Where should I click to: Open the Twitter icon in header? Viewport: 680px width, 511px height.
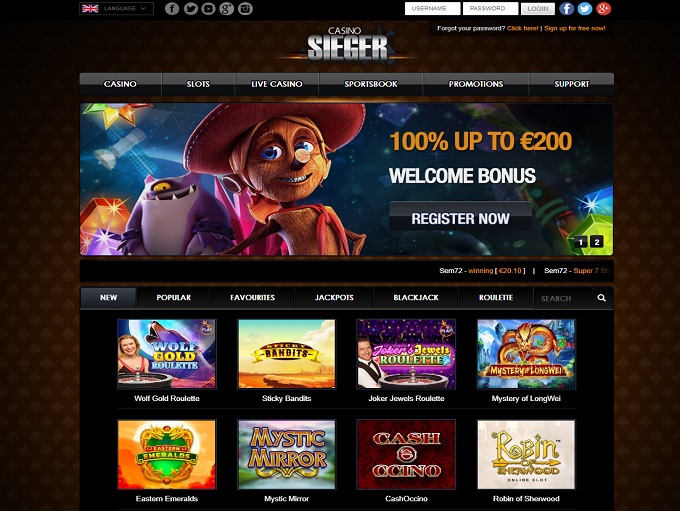point(190,9)
